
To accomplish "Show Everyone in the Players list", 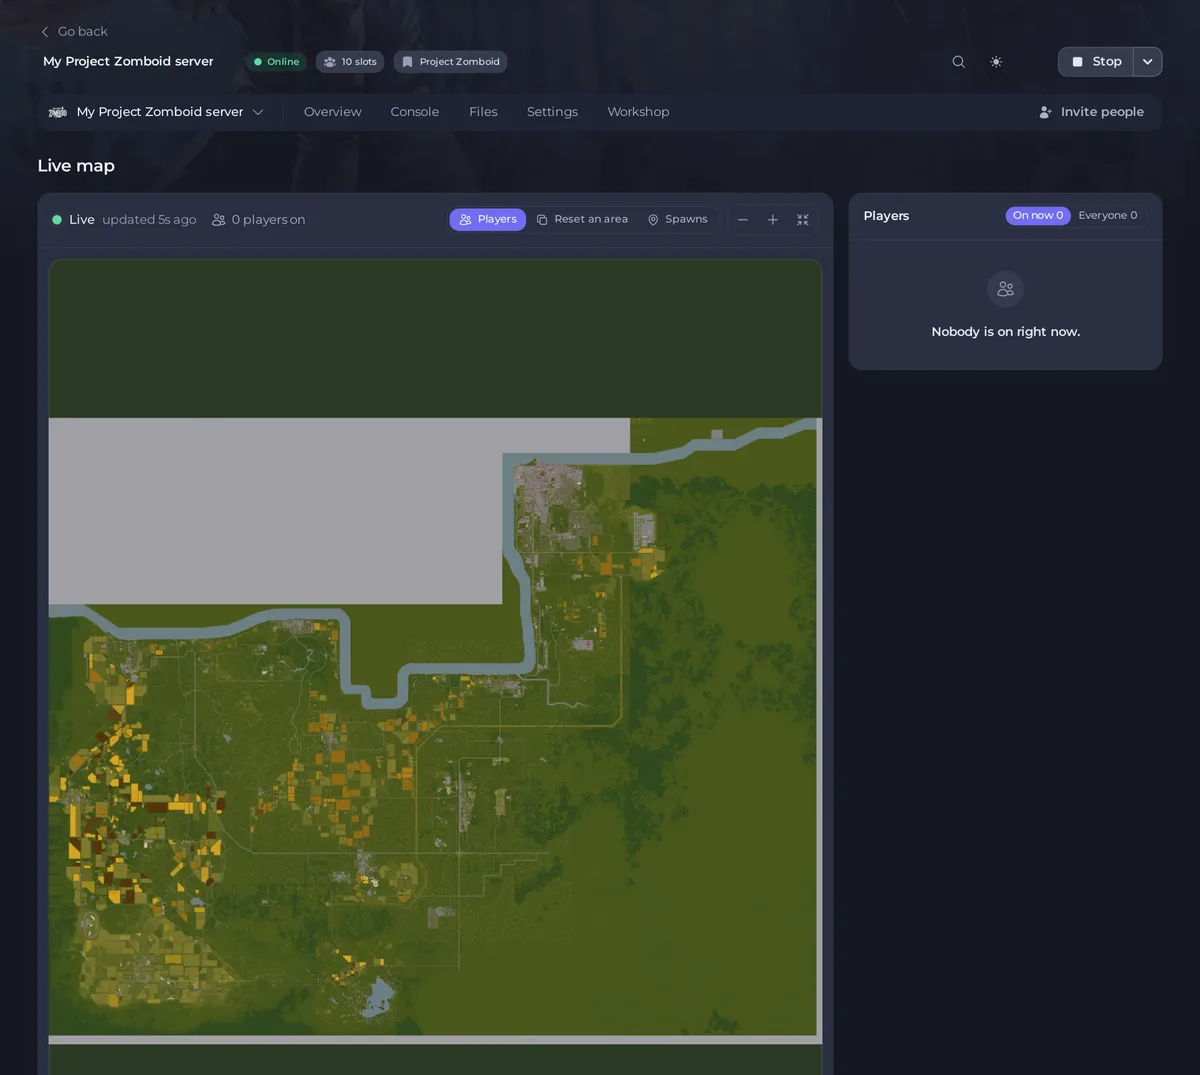I will tap(1108, 216).
